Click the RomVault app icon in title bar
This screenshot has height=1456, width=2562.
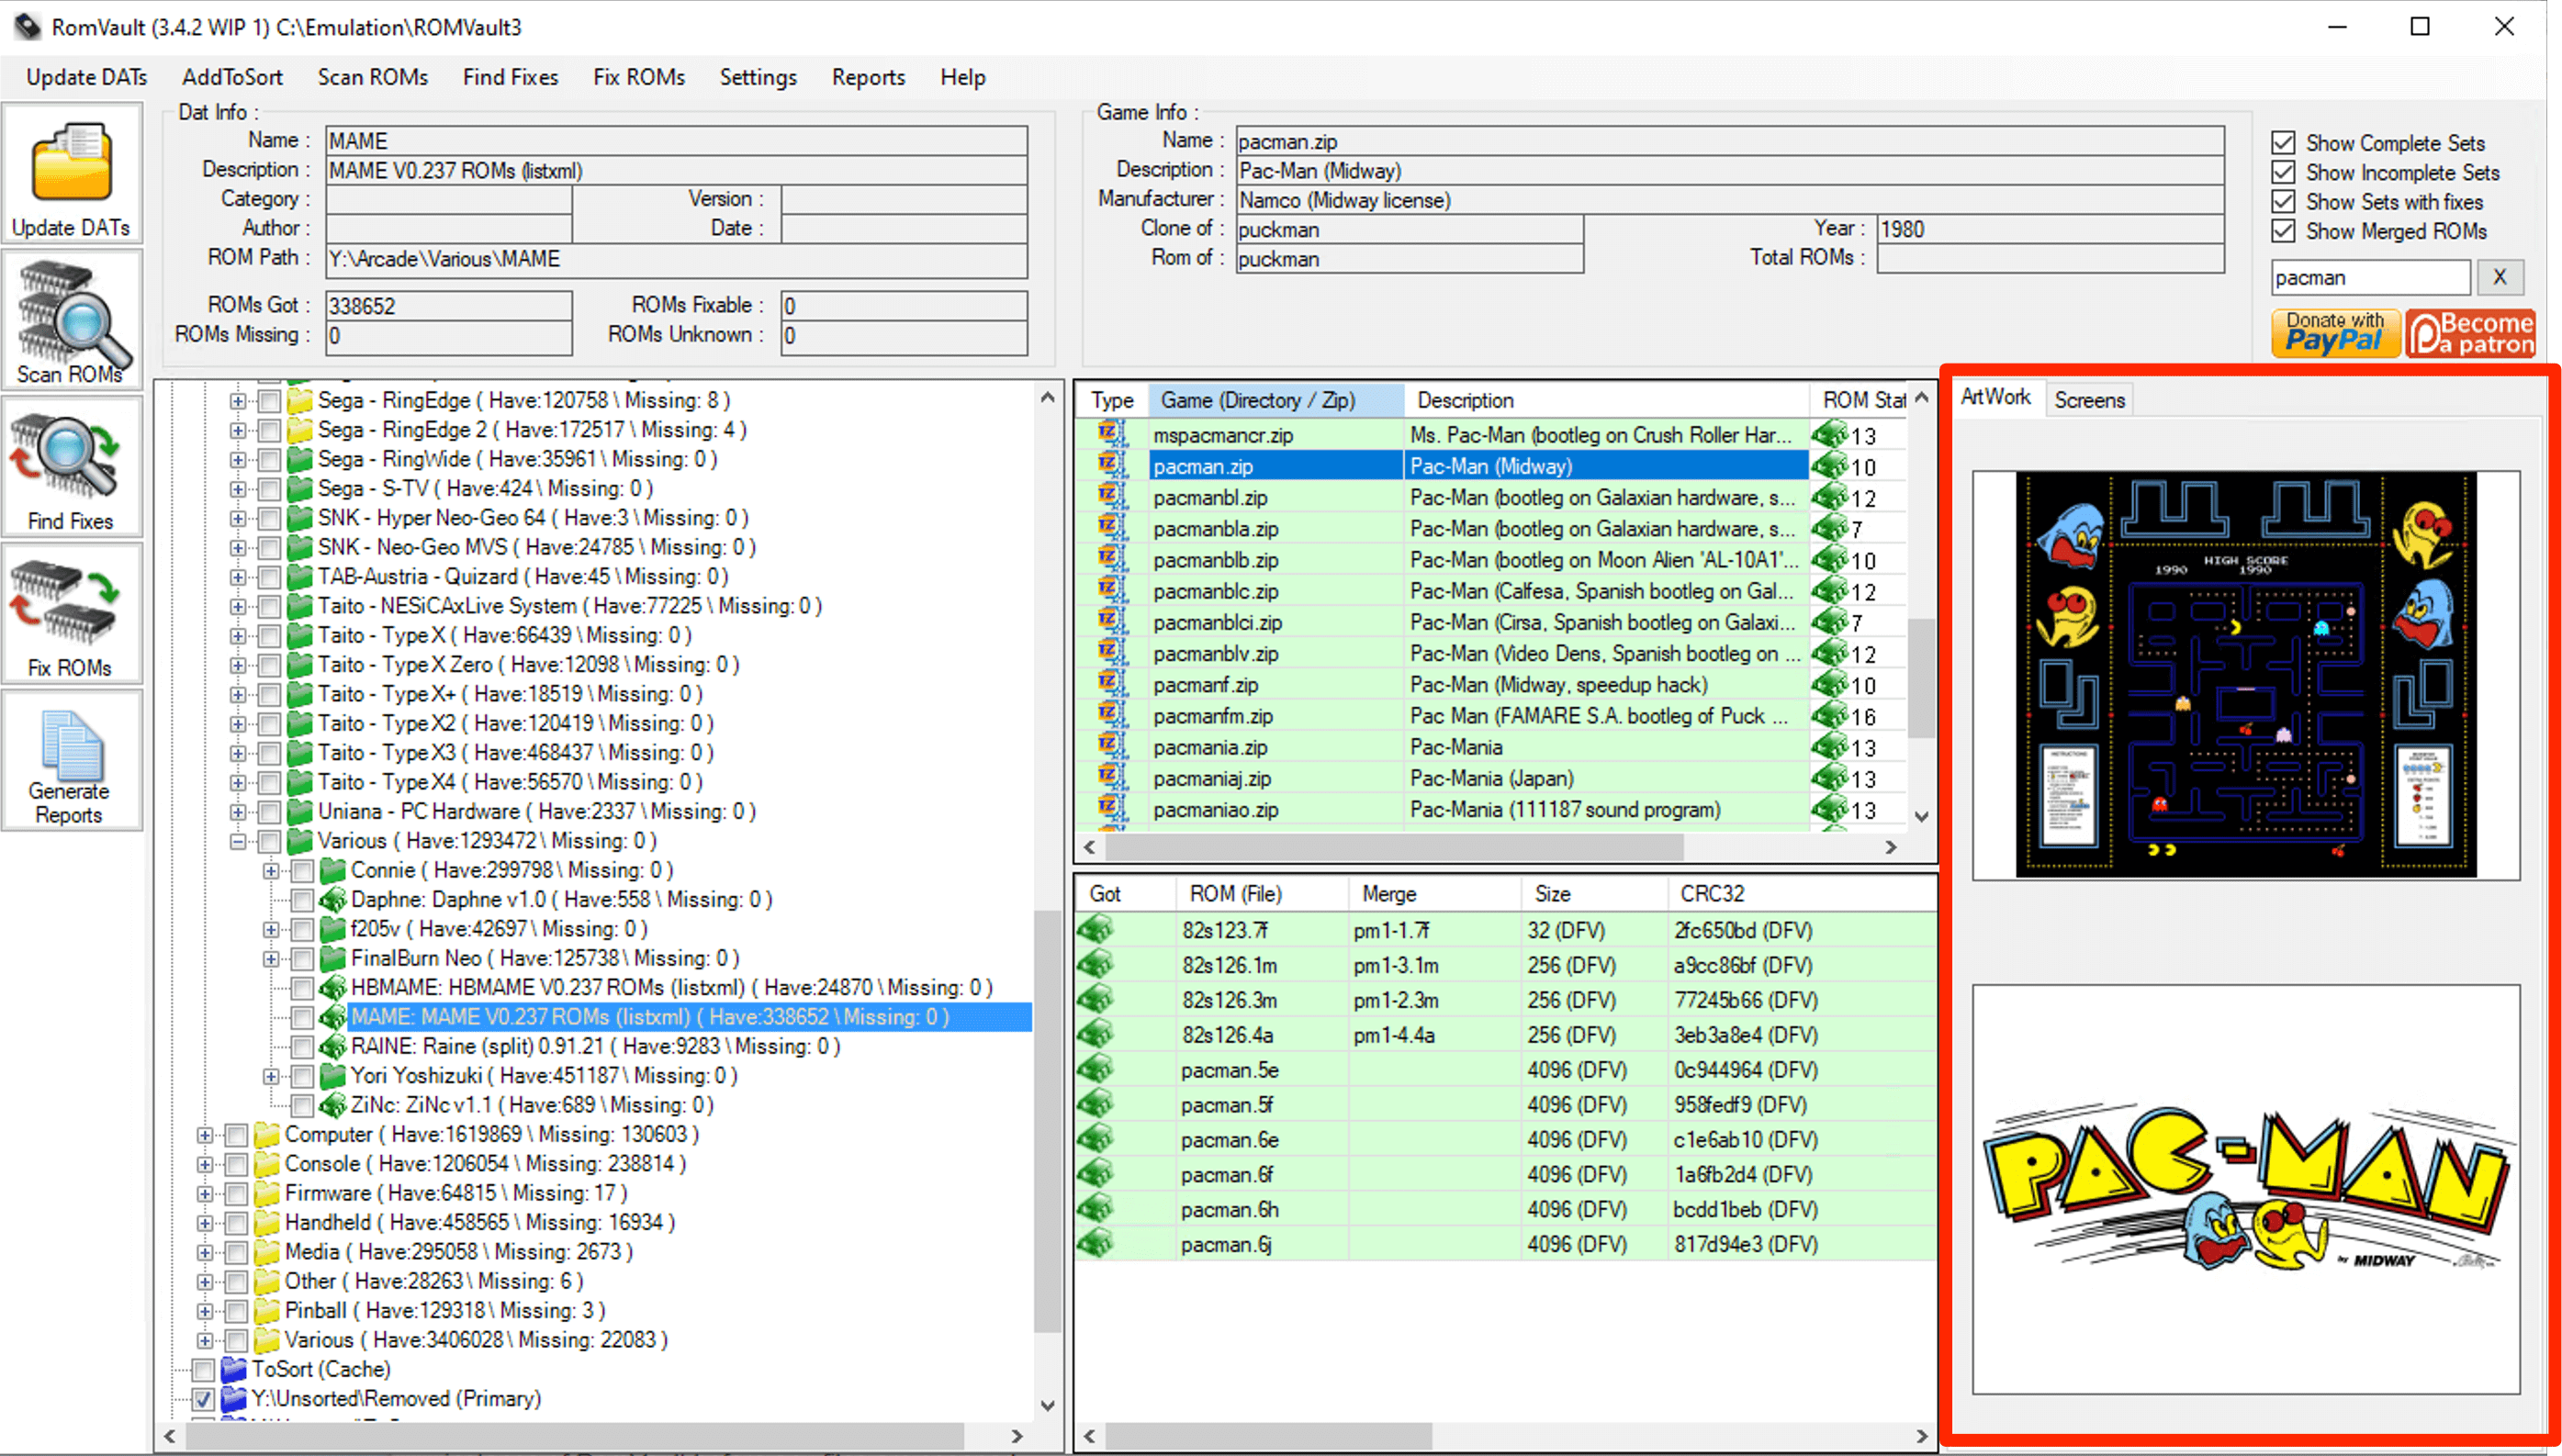pos(27,26)
